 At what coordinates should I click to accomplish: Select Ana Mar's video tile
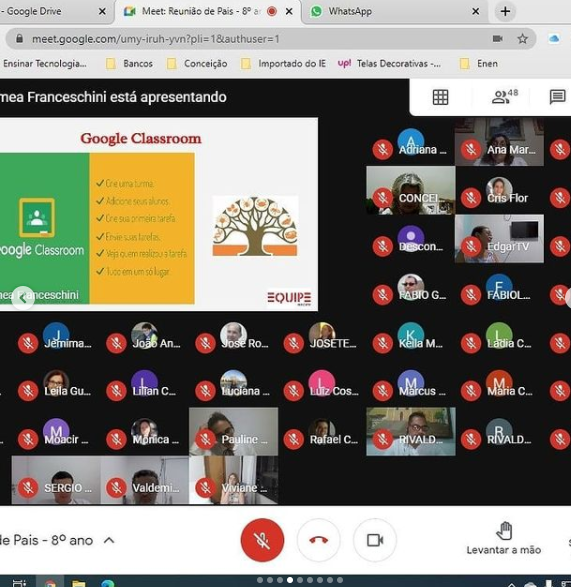[499, 142]
